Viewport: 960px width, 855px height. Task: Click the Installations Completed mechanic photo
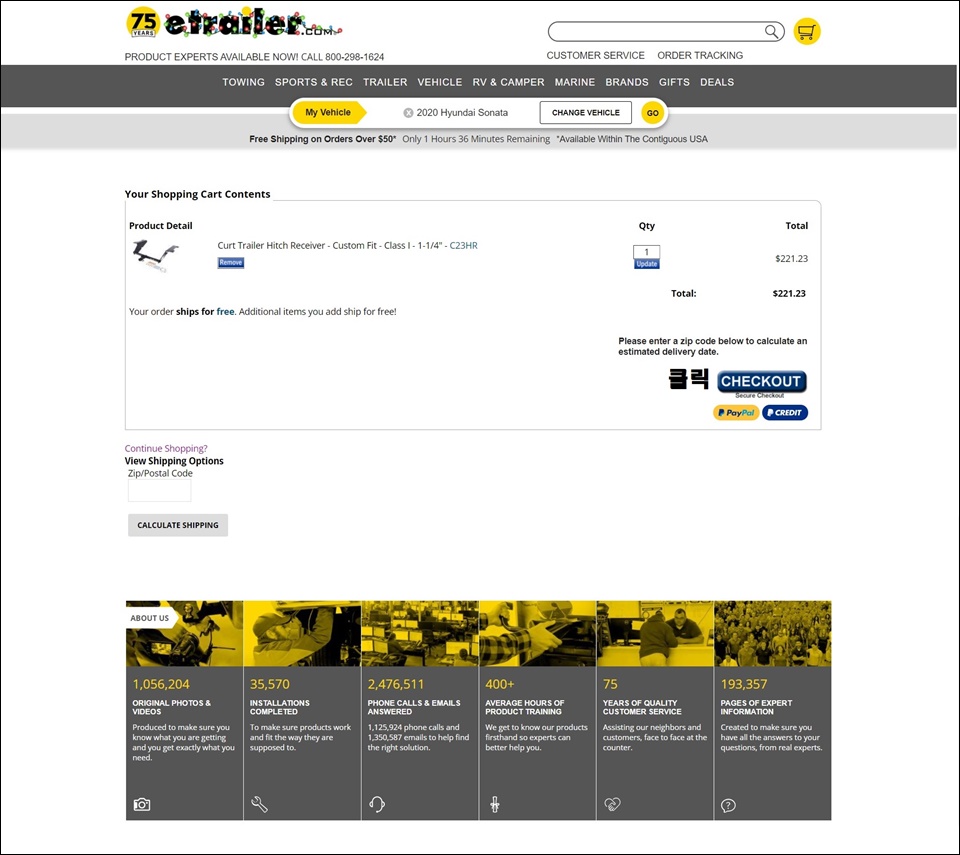(x=302, y=633)
